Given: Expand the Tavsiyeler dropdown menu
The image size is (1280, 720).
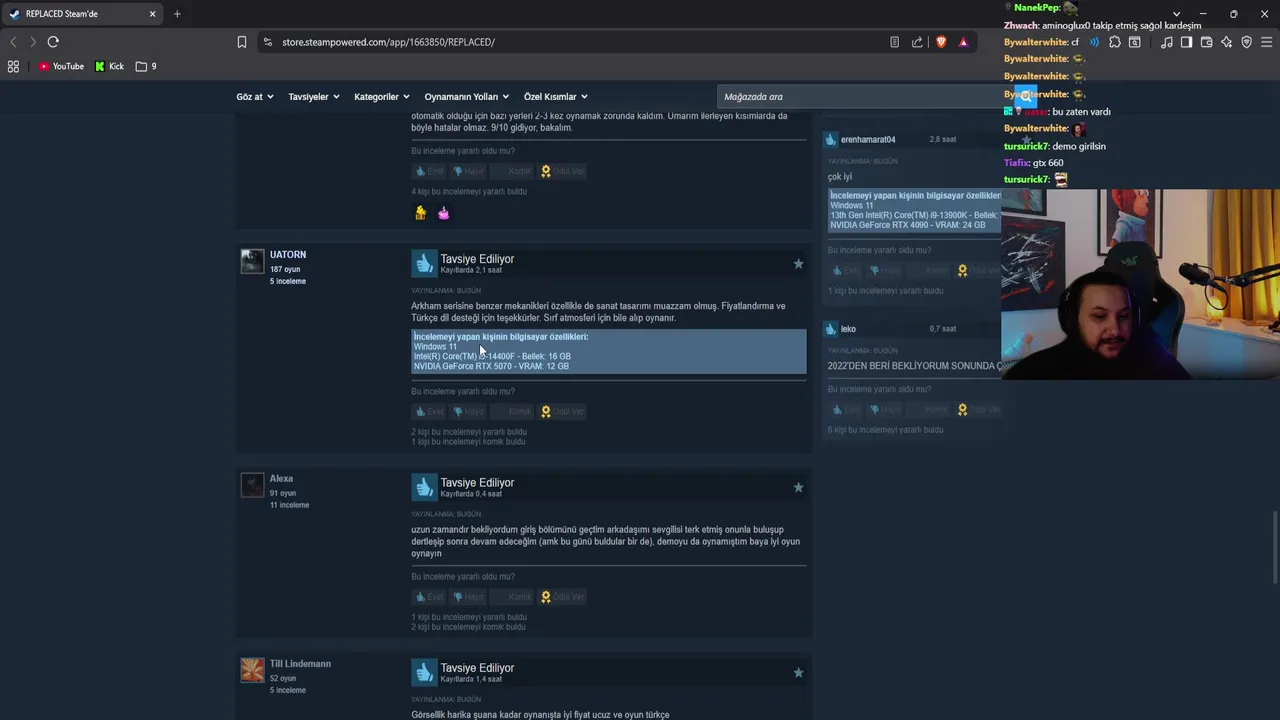Looking at the screenshot, I should (314, 97).
